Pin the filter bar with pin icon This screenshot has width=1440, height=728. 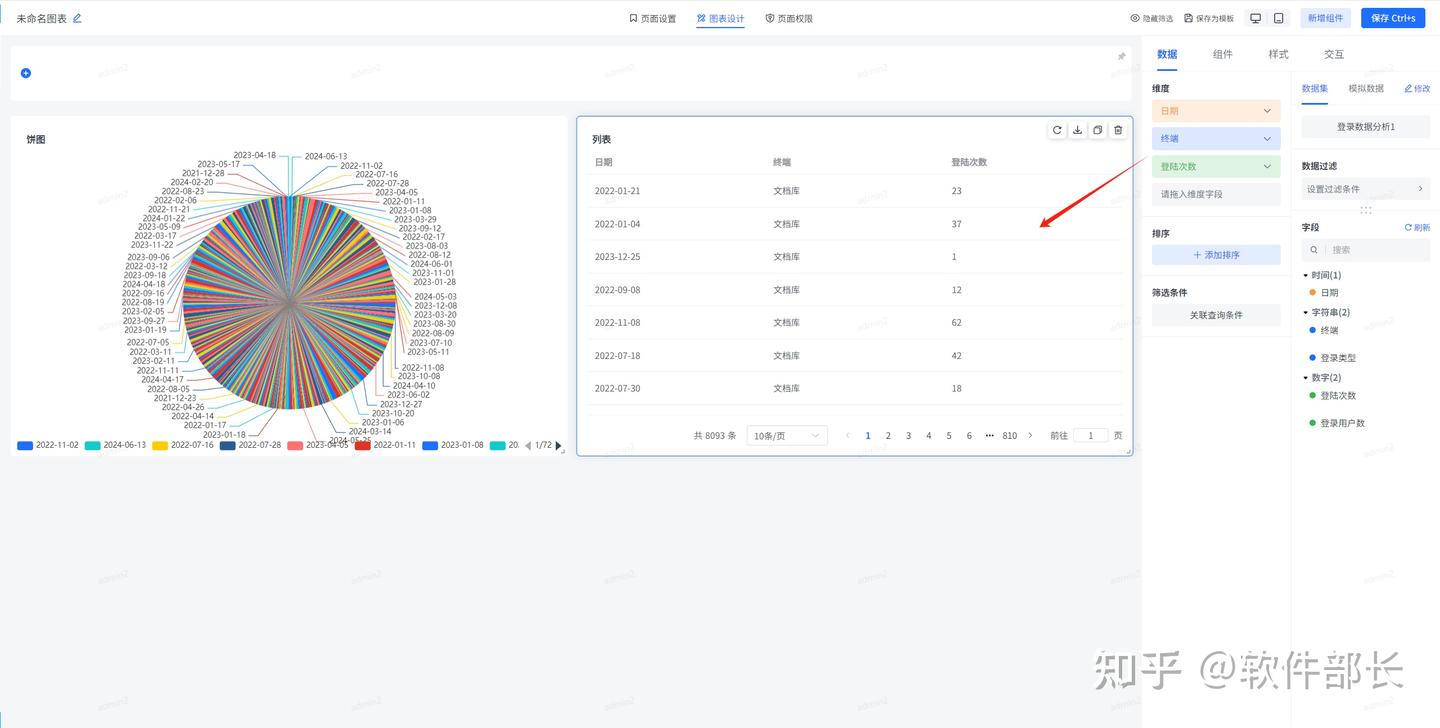(1121, 56)
